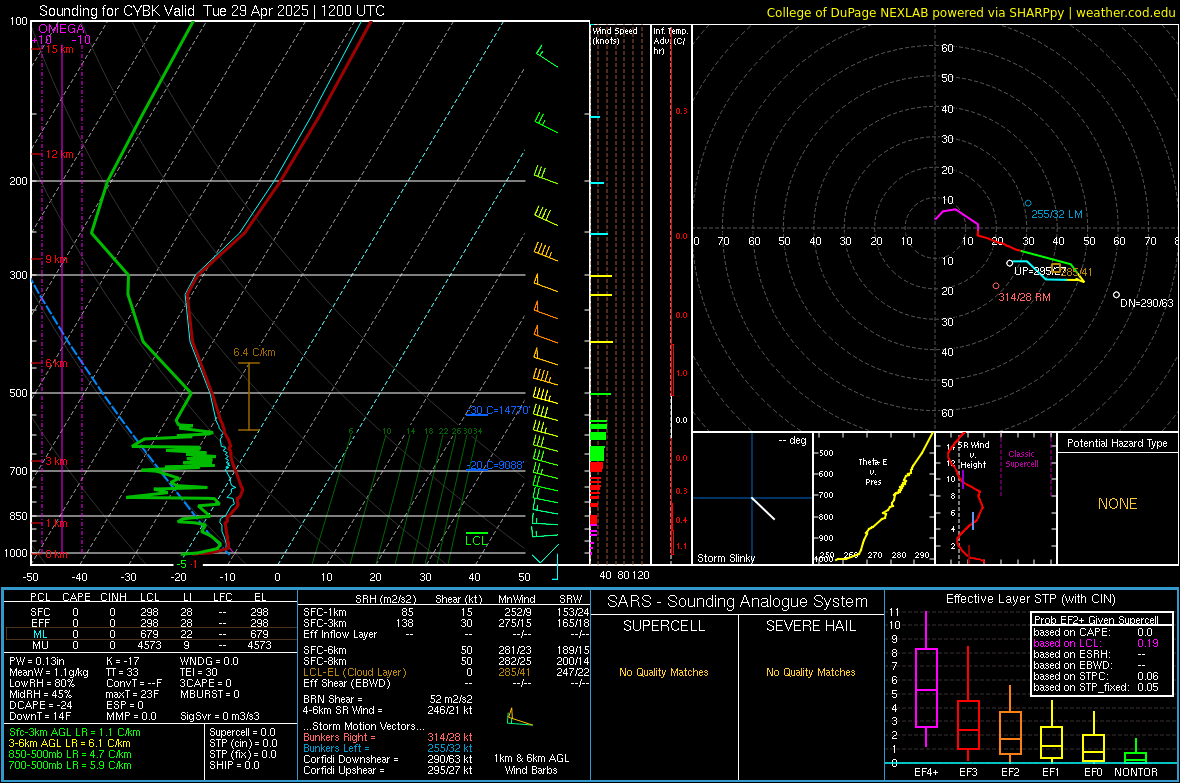Select the 'MU' parcel row
1180x783 pixels.
(151, 645)
